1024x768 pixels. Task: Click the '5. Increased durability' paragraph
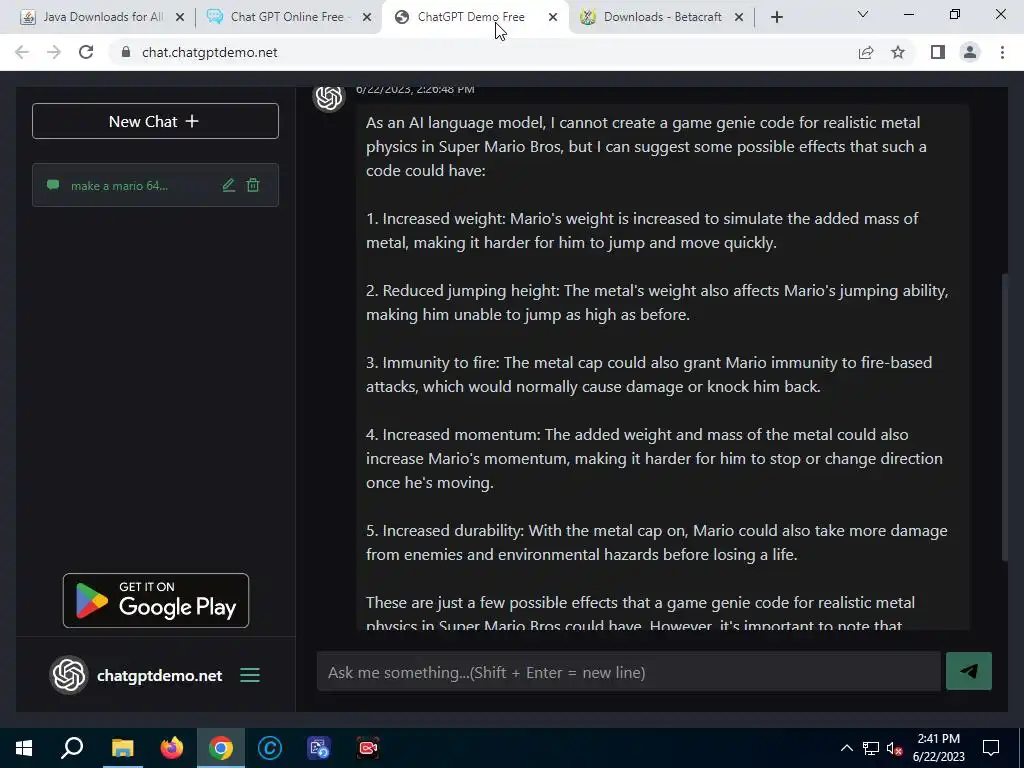click(656, 542)
